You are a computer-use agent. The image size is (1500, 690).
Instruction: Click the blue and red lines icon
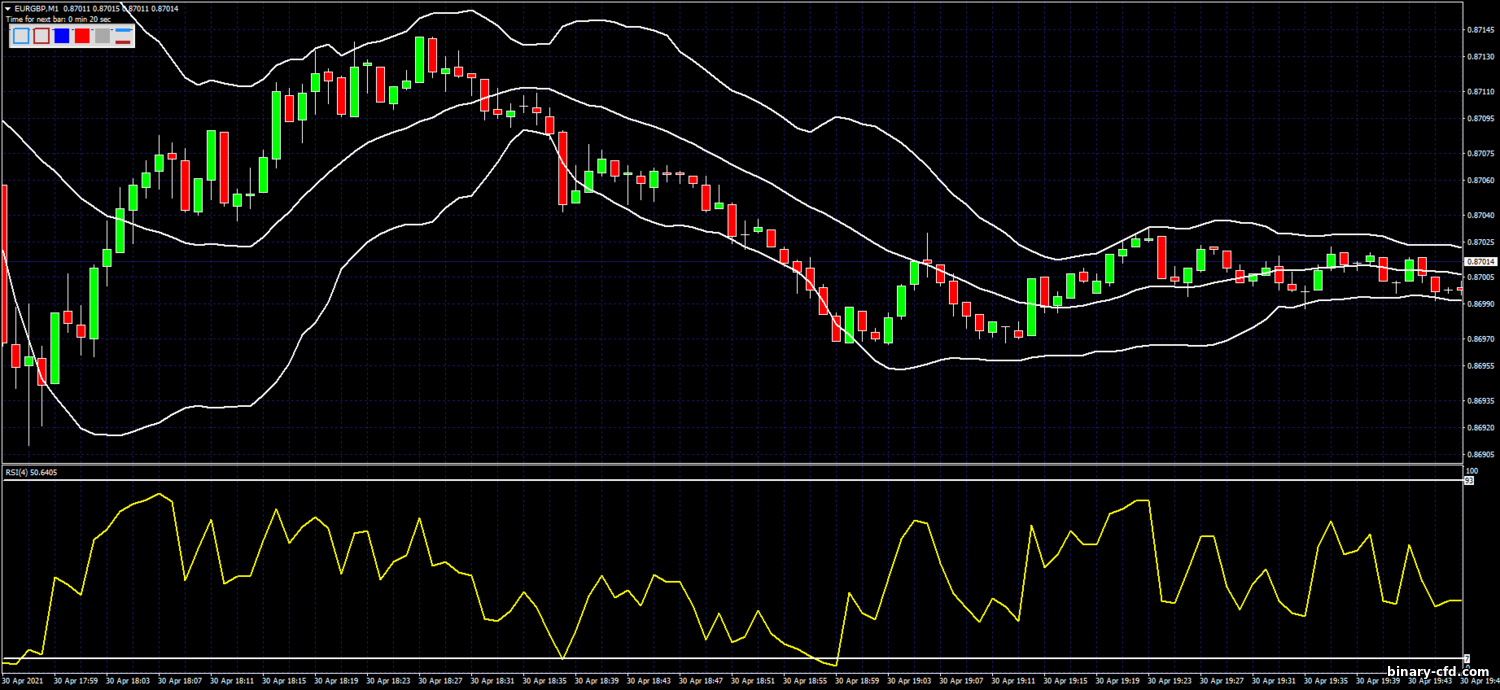[123, 36]
